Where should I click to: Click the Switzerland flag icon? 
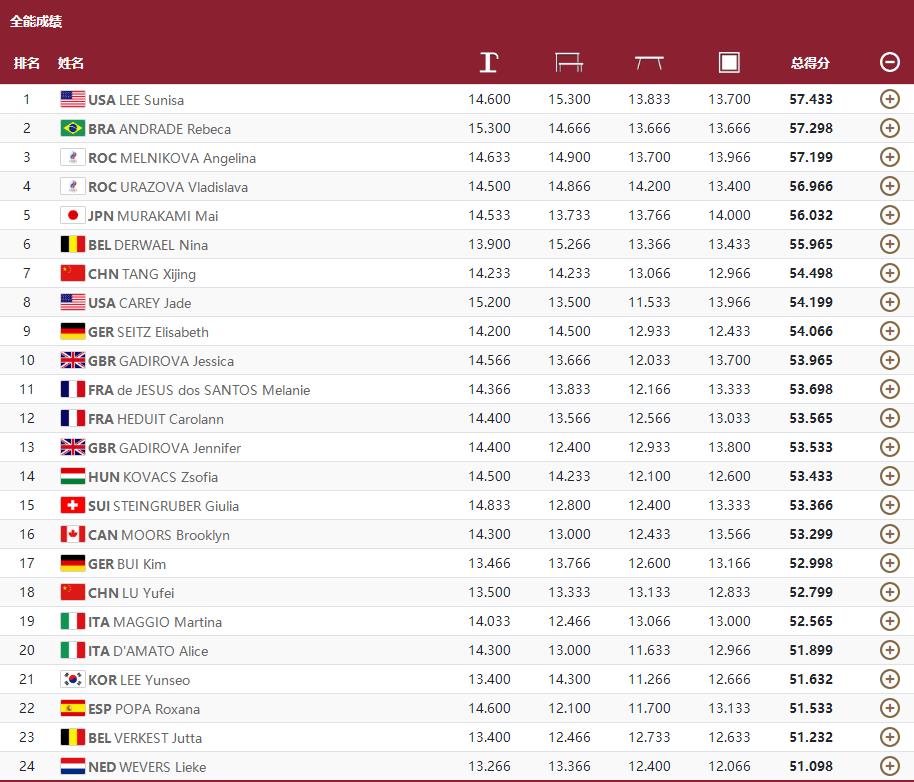point(73,505)
